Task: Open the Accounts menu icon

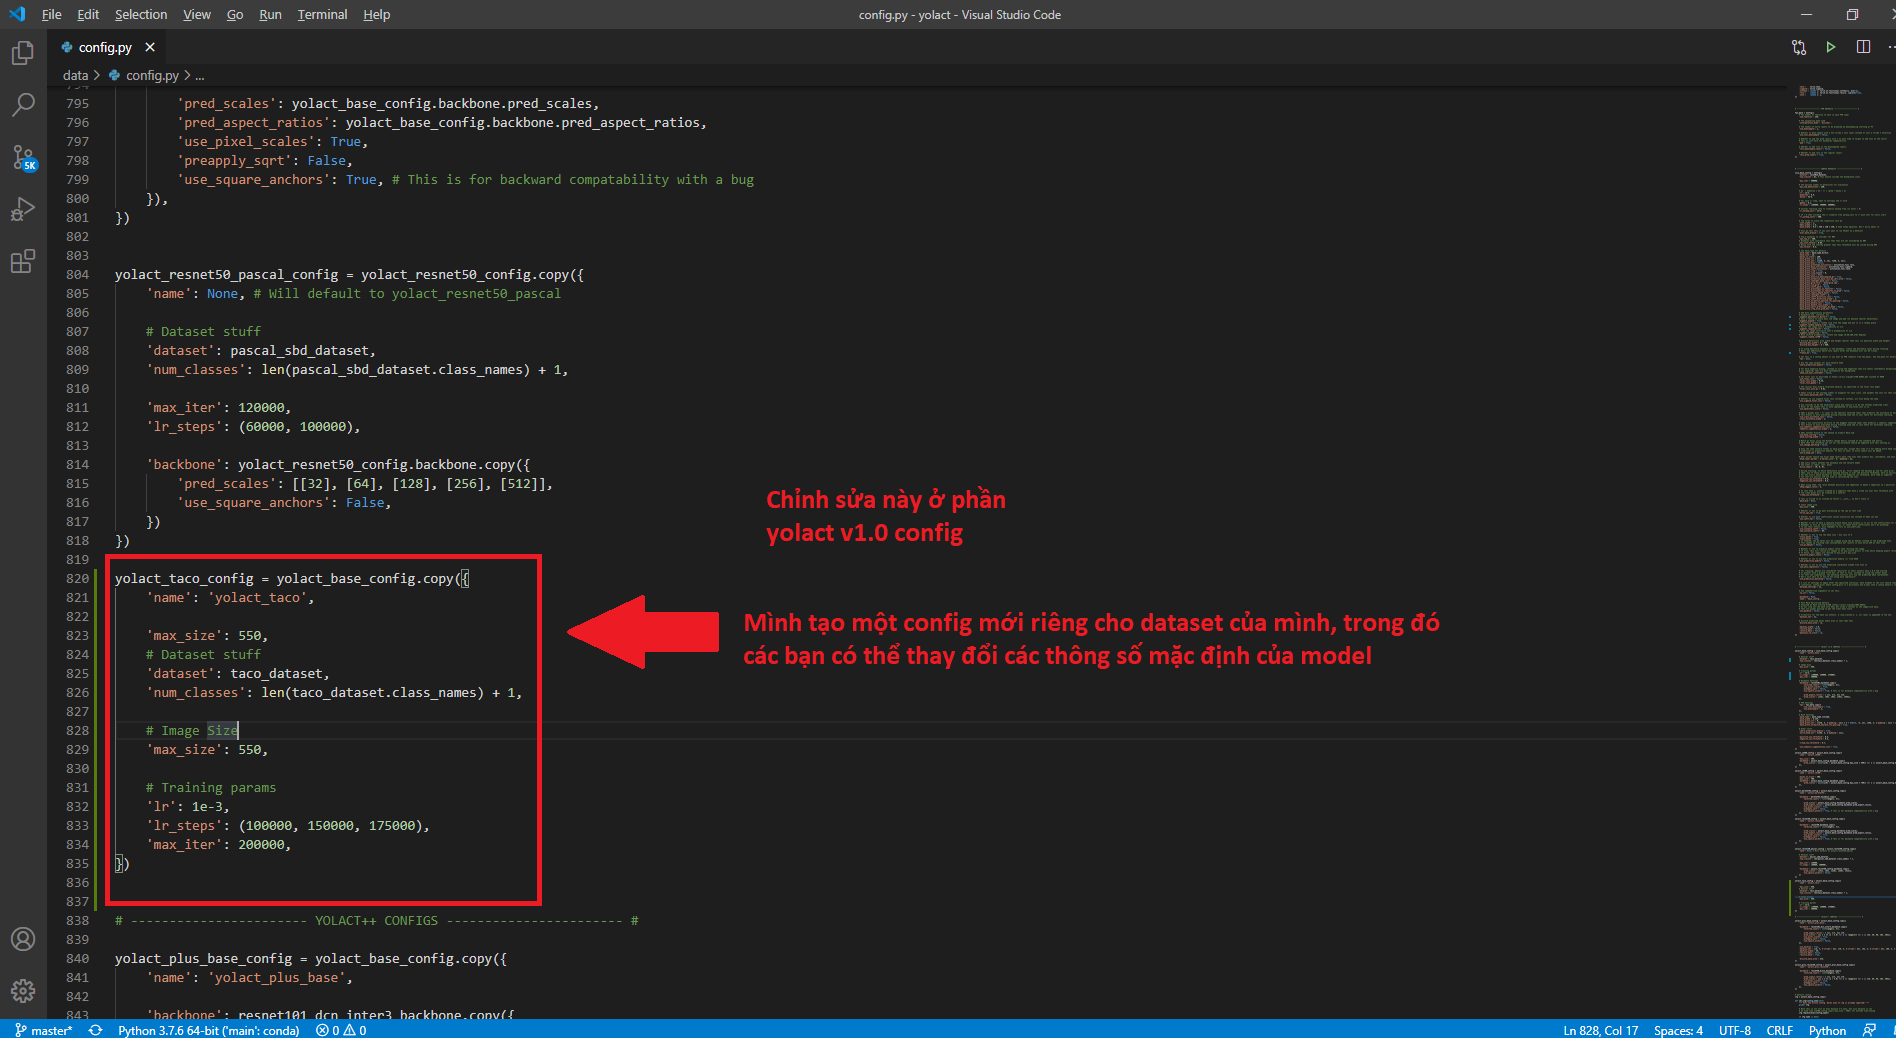Action: click(22, 939)
